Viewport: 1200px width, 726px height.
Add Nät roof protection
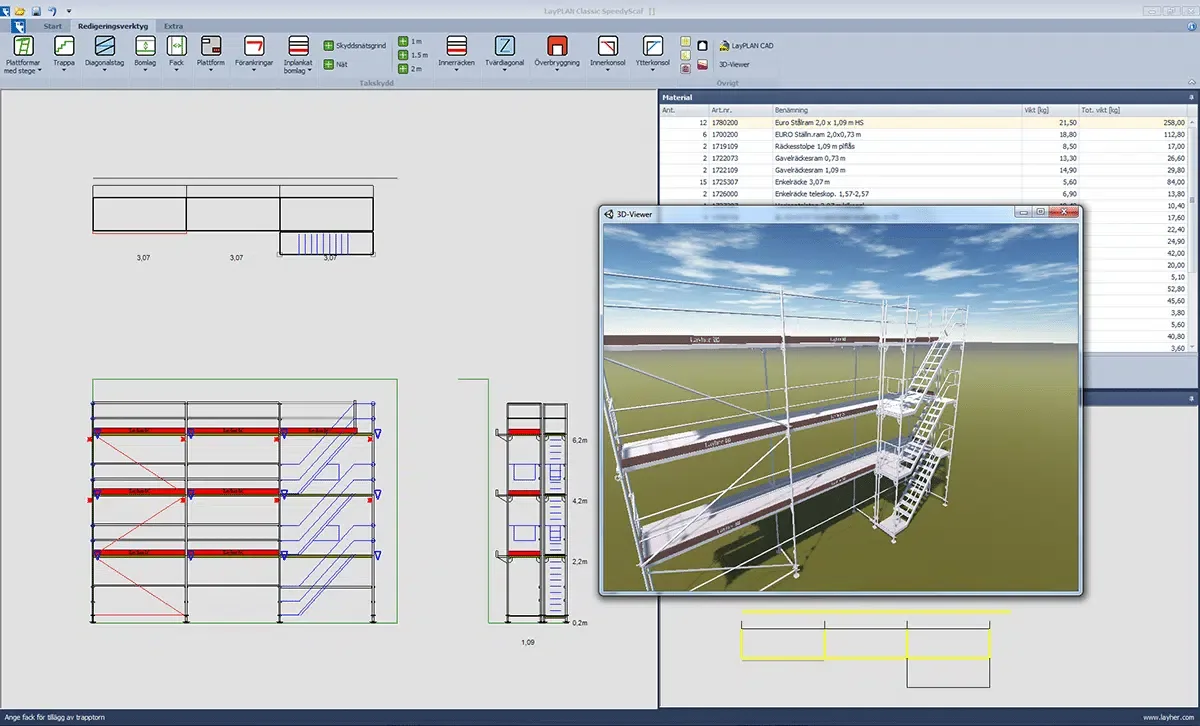point(336,64)
